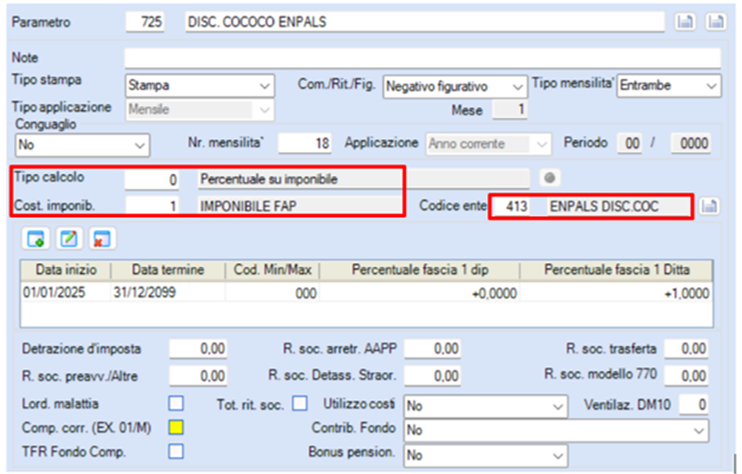Open the Contrib. Fondo dropdown
This screenshot has width=742, height=474.
(x=556, y=430)
